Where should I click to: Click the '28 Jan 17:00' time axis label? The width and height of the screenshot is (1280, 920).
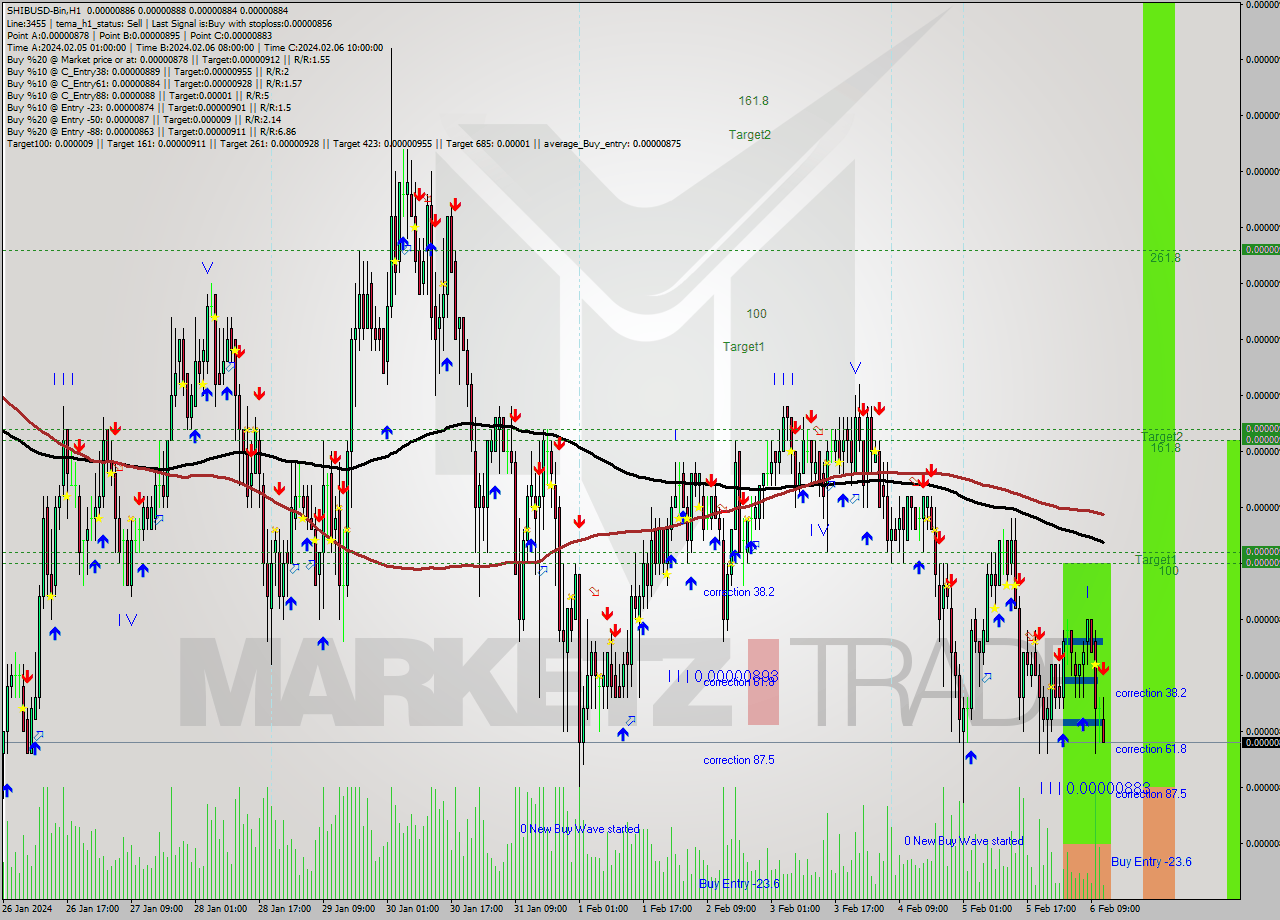(285, 909)
